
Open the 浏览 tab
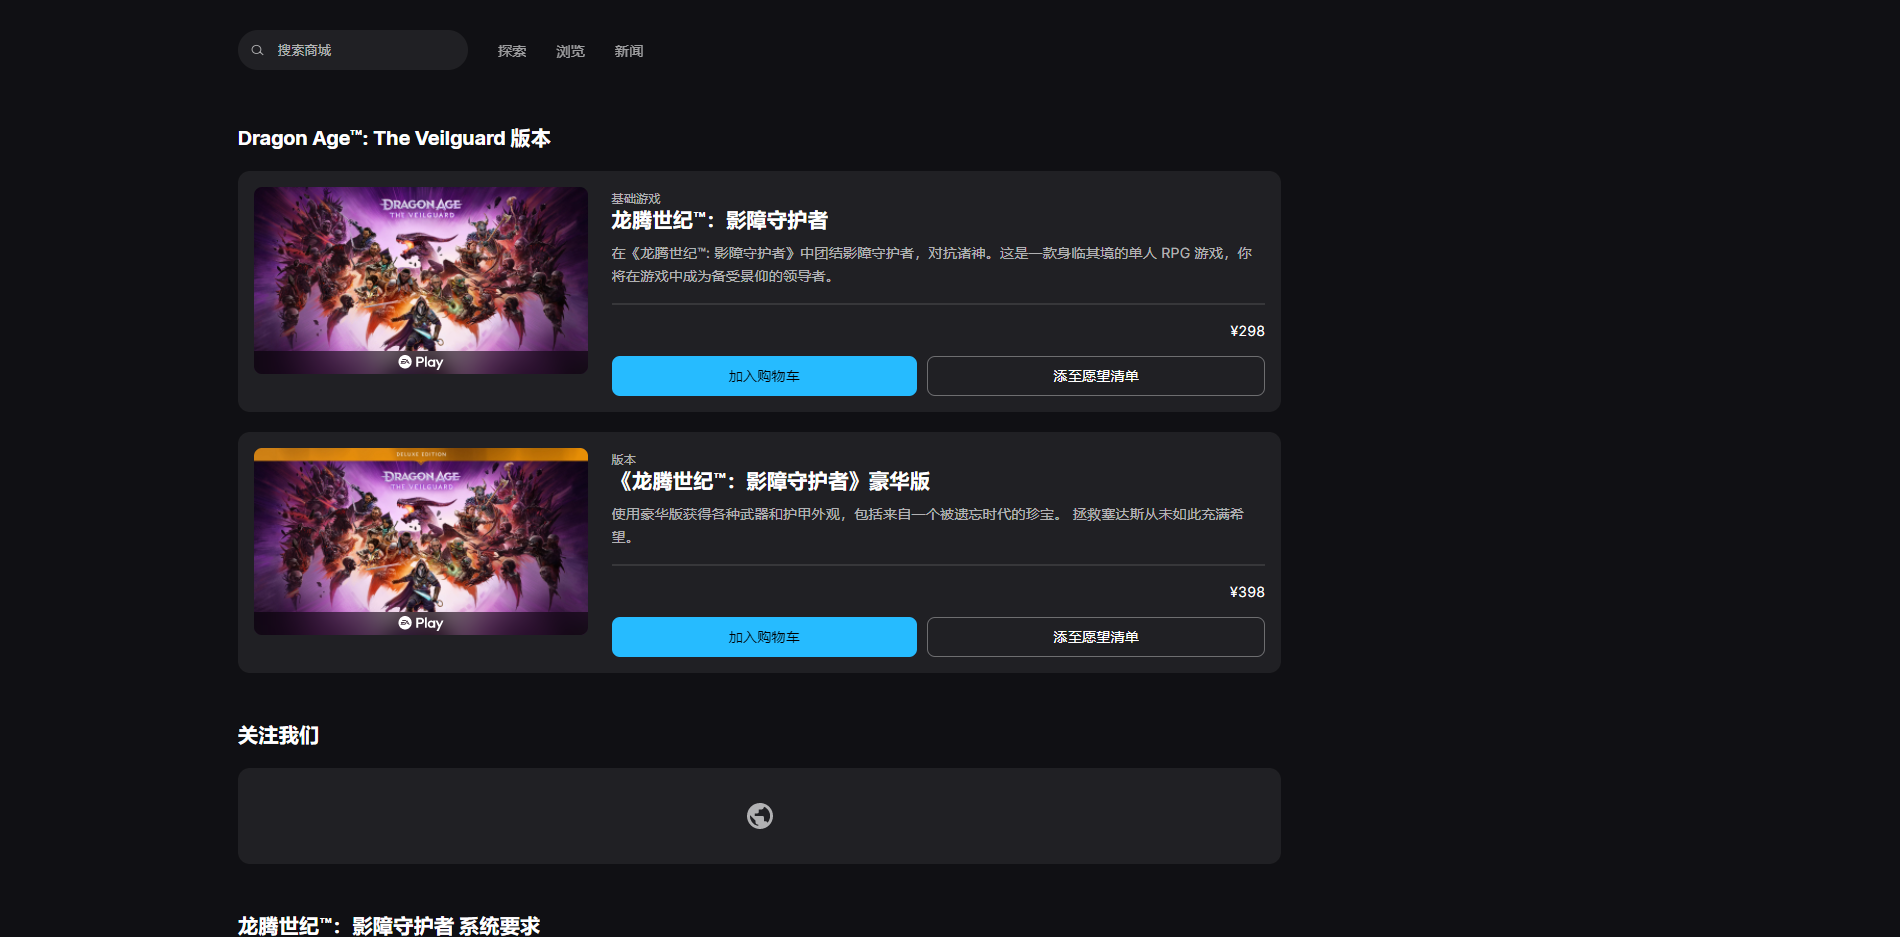click(570, 51)
